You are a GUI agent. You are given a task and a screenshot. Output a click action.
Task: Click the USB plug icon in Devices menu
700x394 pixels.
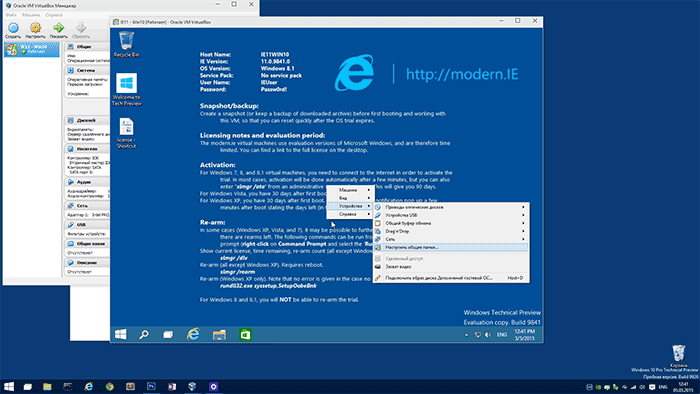(378, 215)
